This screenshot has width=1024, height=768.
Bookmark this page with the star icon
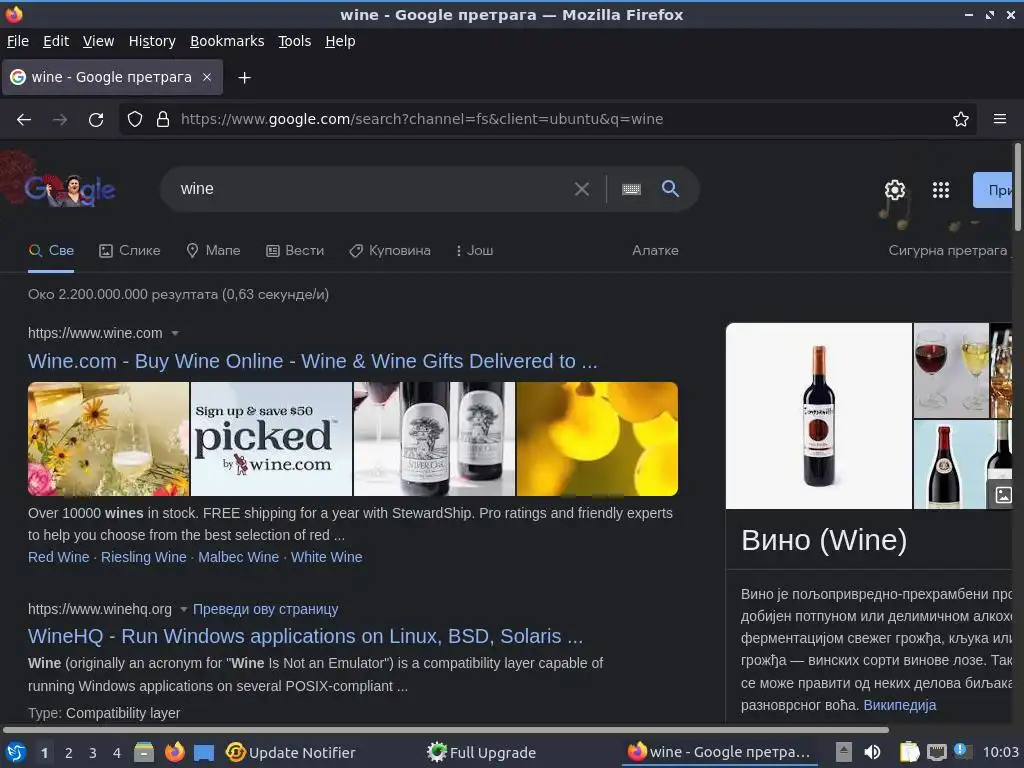click(x=961, y=119)
